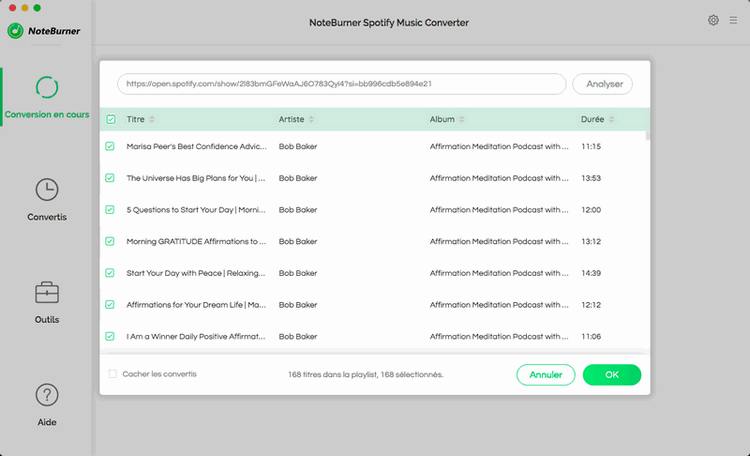
Task: Click Annuler to cancel
Action: tap(546, 375)
